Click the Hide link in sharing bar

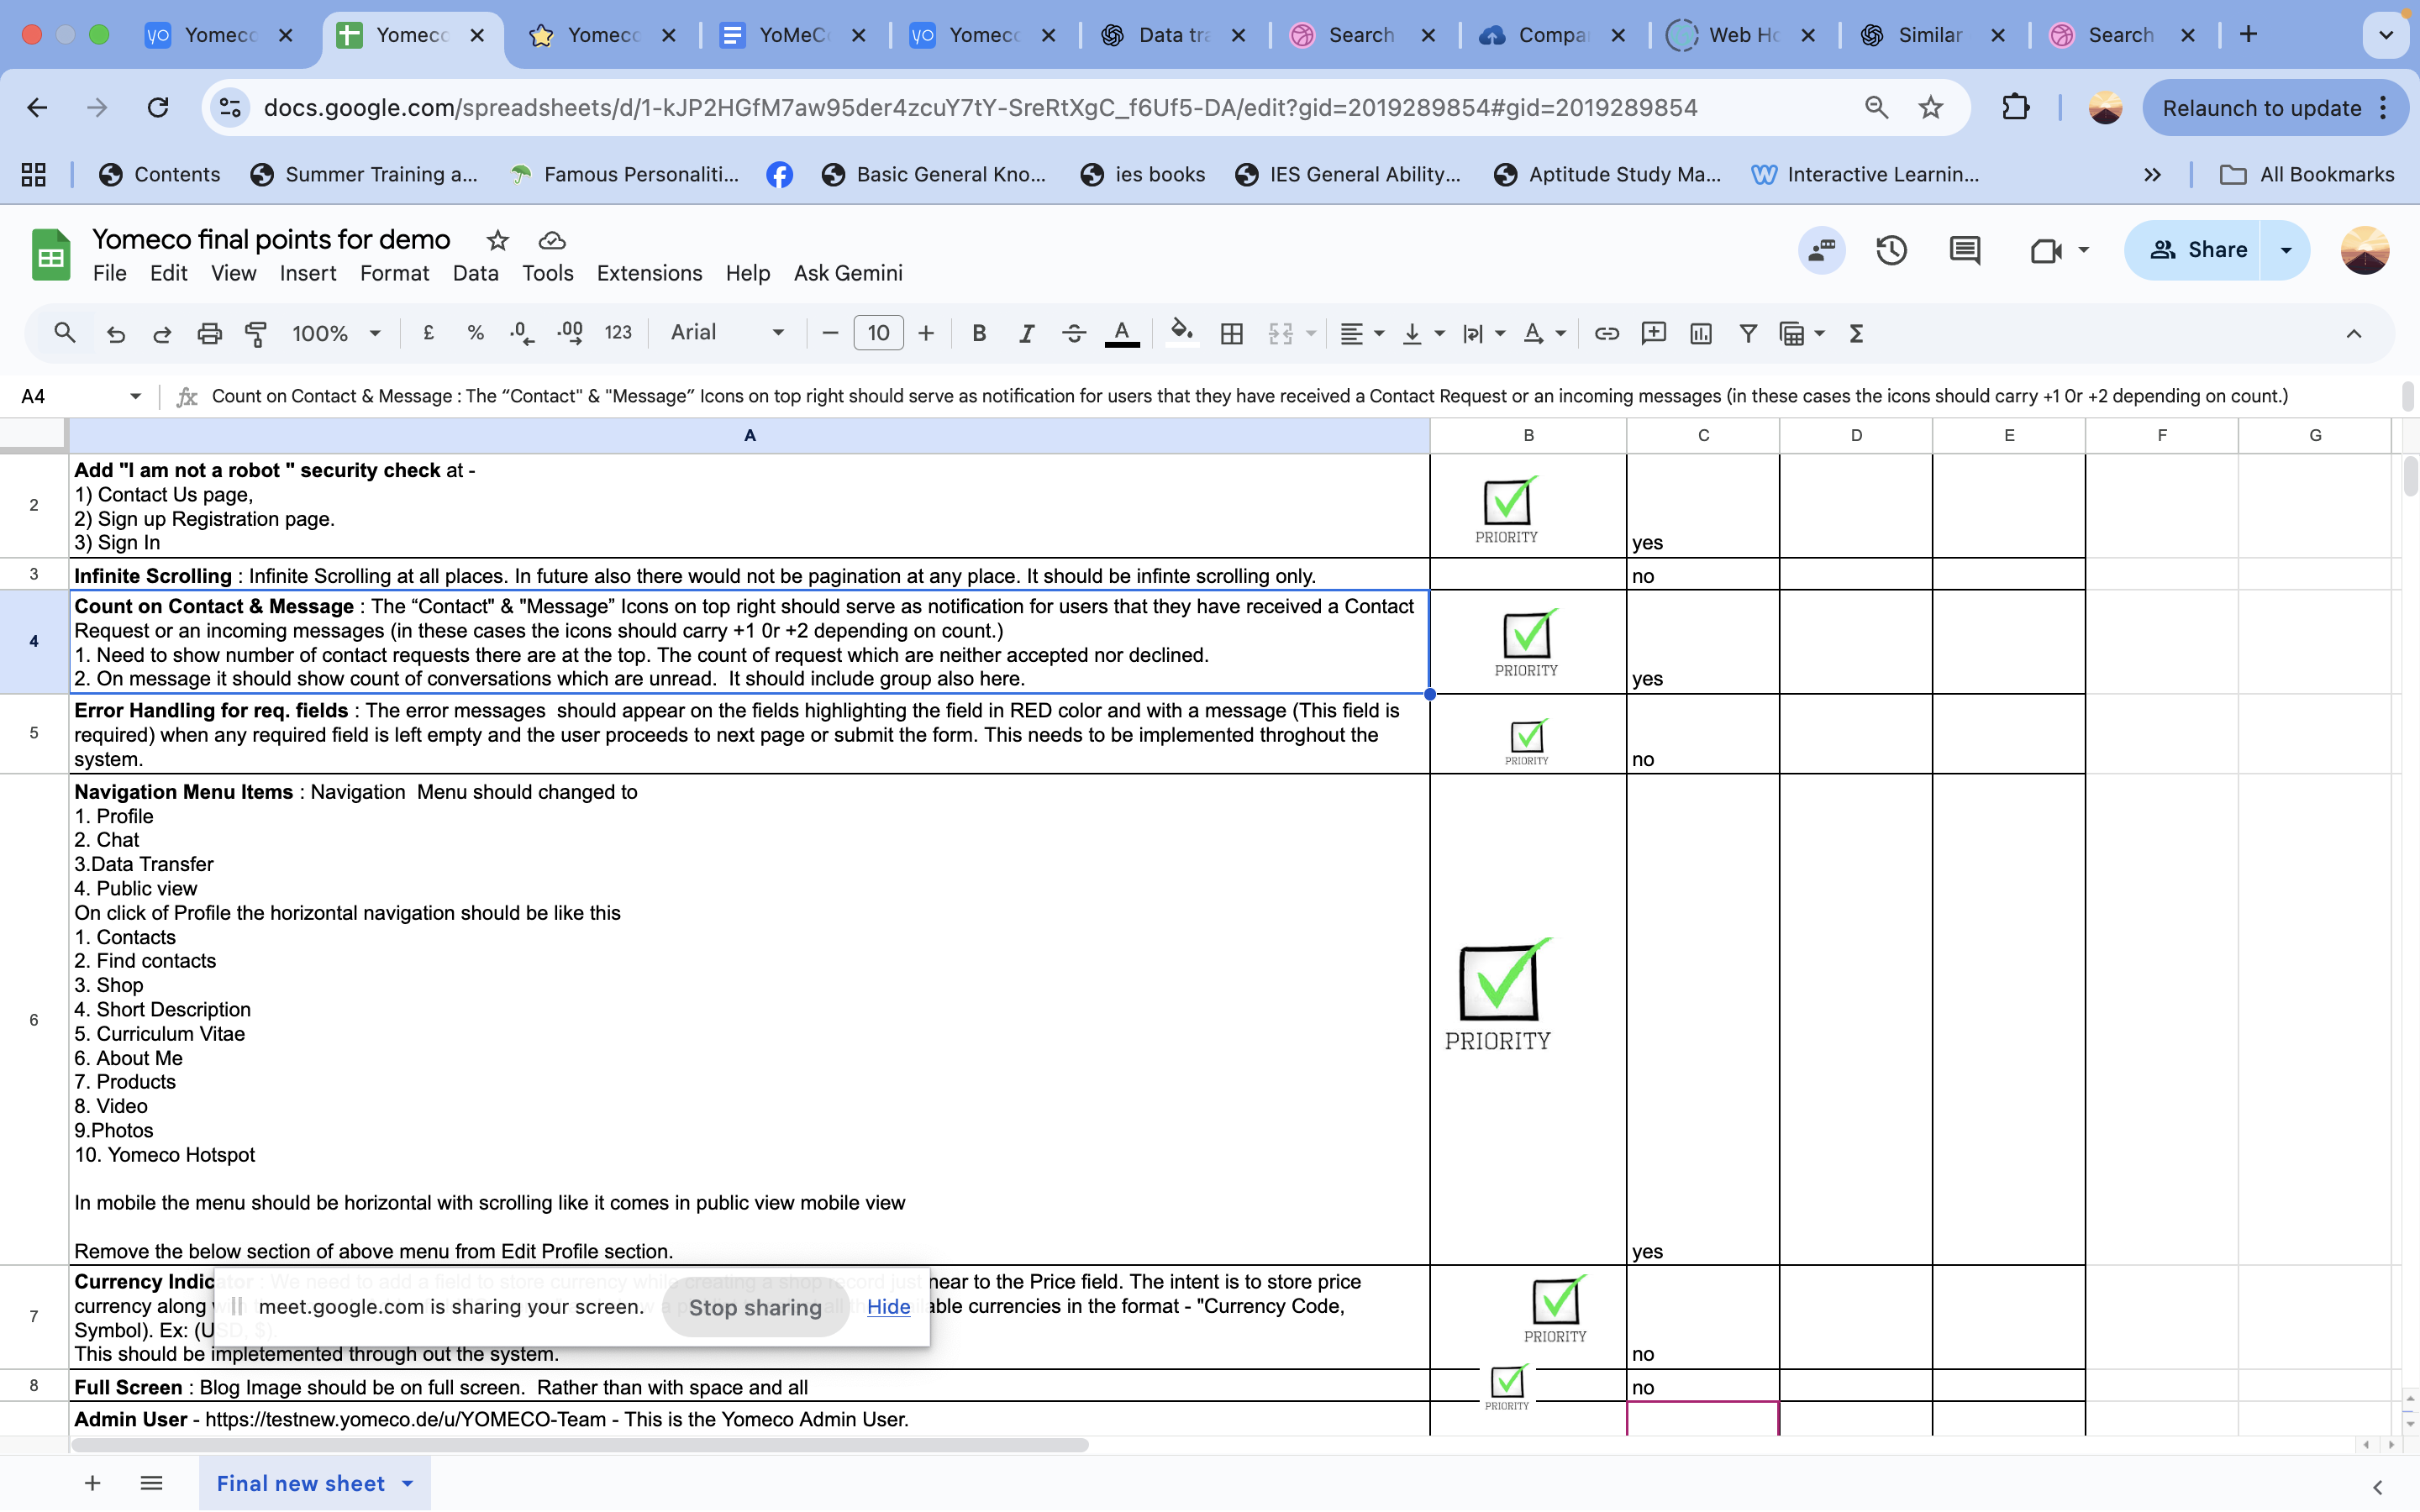click(888, 1307)
